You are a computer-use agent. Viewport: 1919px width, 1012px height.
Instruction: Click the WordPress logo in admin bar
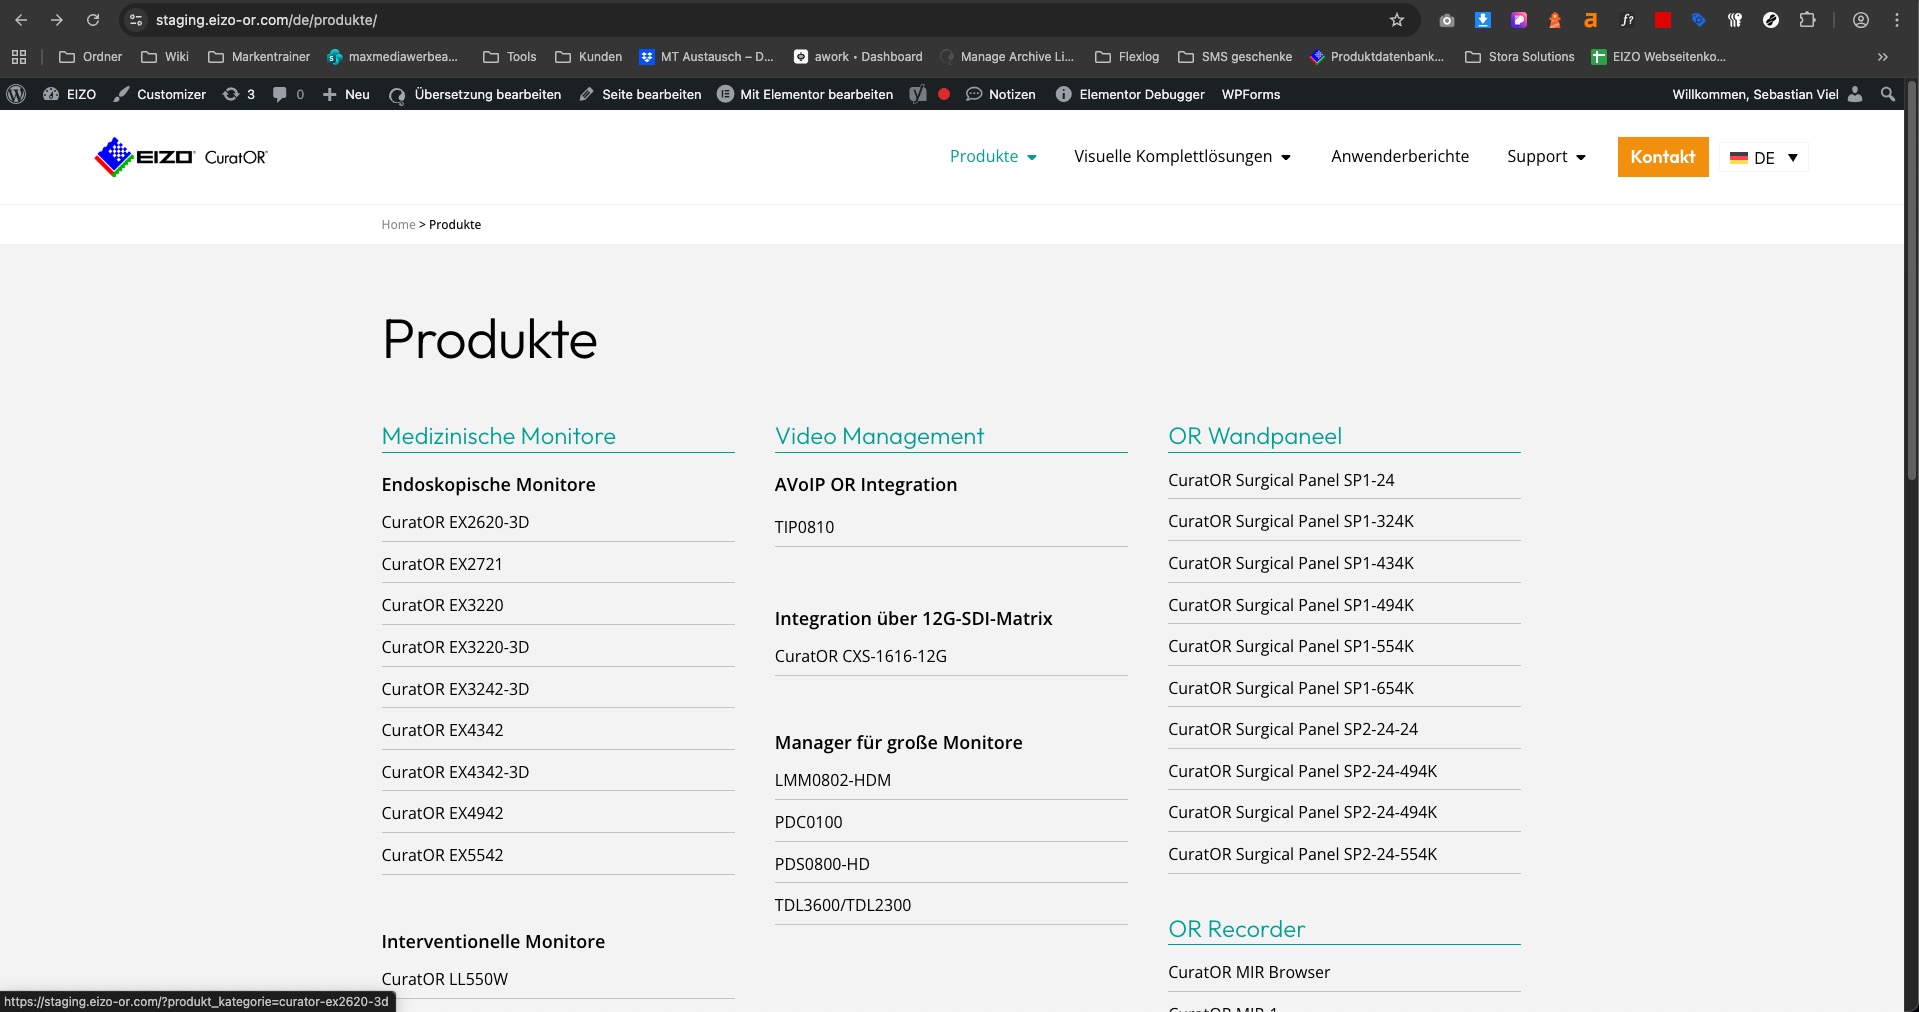[x=16, y=94]
